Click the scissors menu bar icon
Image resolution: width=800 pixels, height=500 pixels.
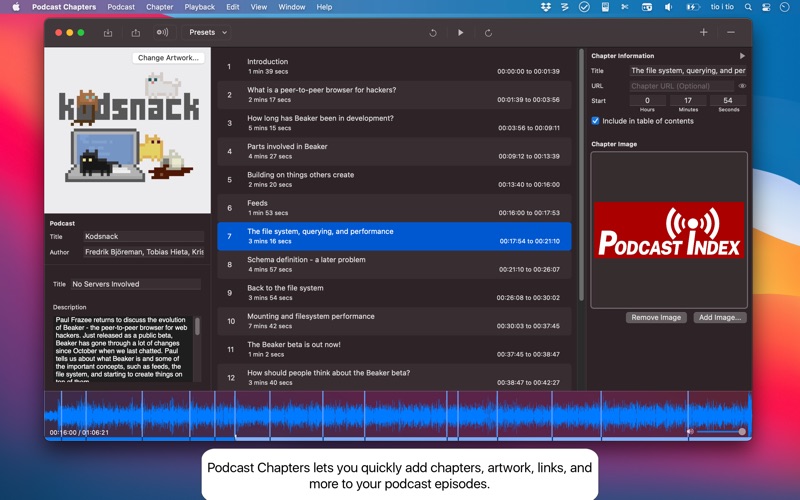(624, 7)
